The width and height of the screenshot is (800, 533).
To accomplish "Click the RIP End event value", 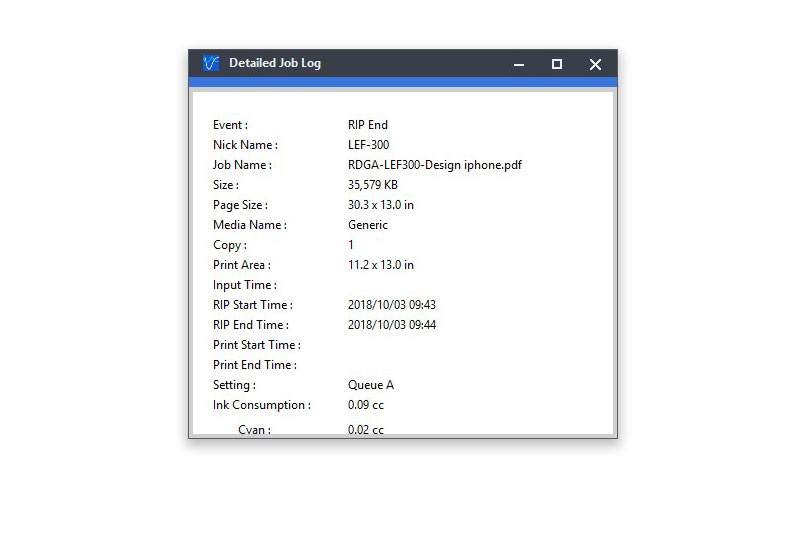I will click(x=367, y=125).
